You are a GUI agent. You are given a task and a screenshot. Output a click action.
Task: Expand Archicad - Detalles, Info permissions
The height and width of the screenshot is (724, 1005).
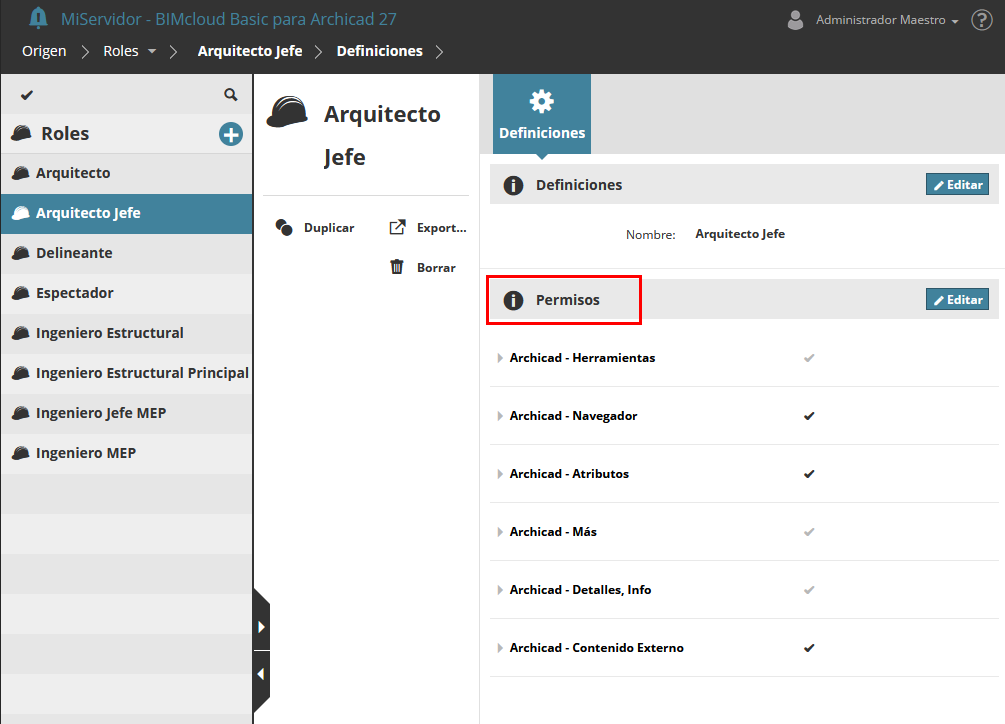click(500, 590)
